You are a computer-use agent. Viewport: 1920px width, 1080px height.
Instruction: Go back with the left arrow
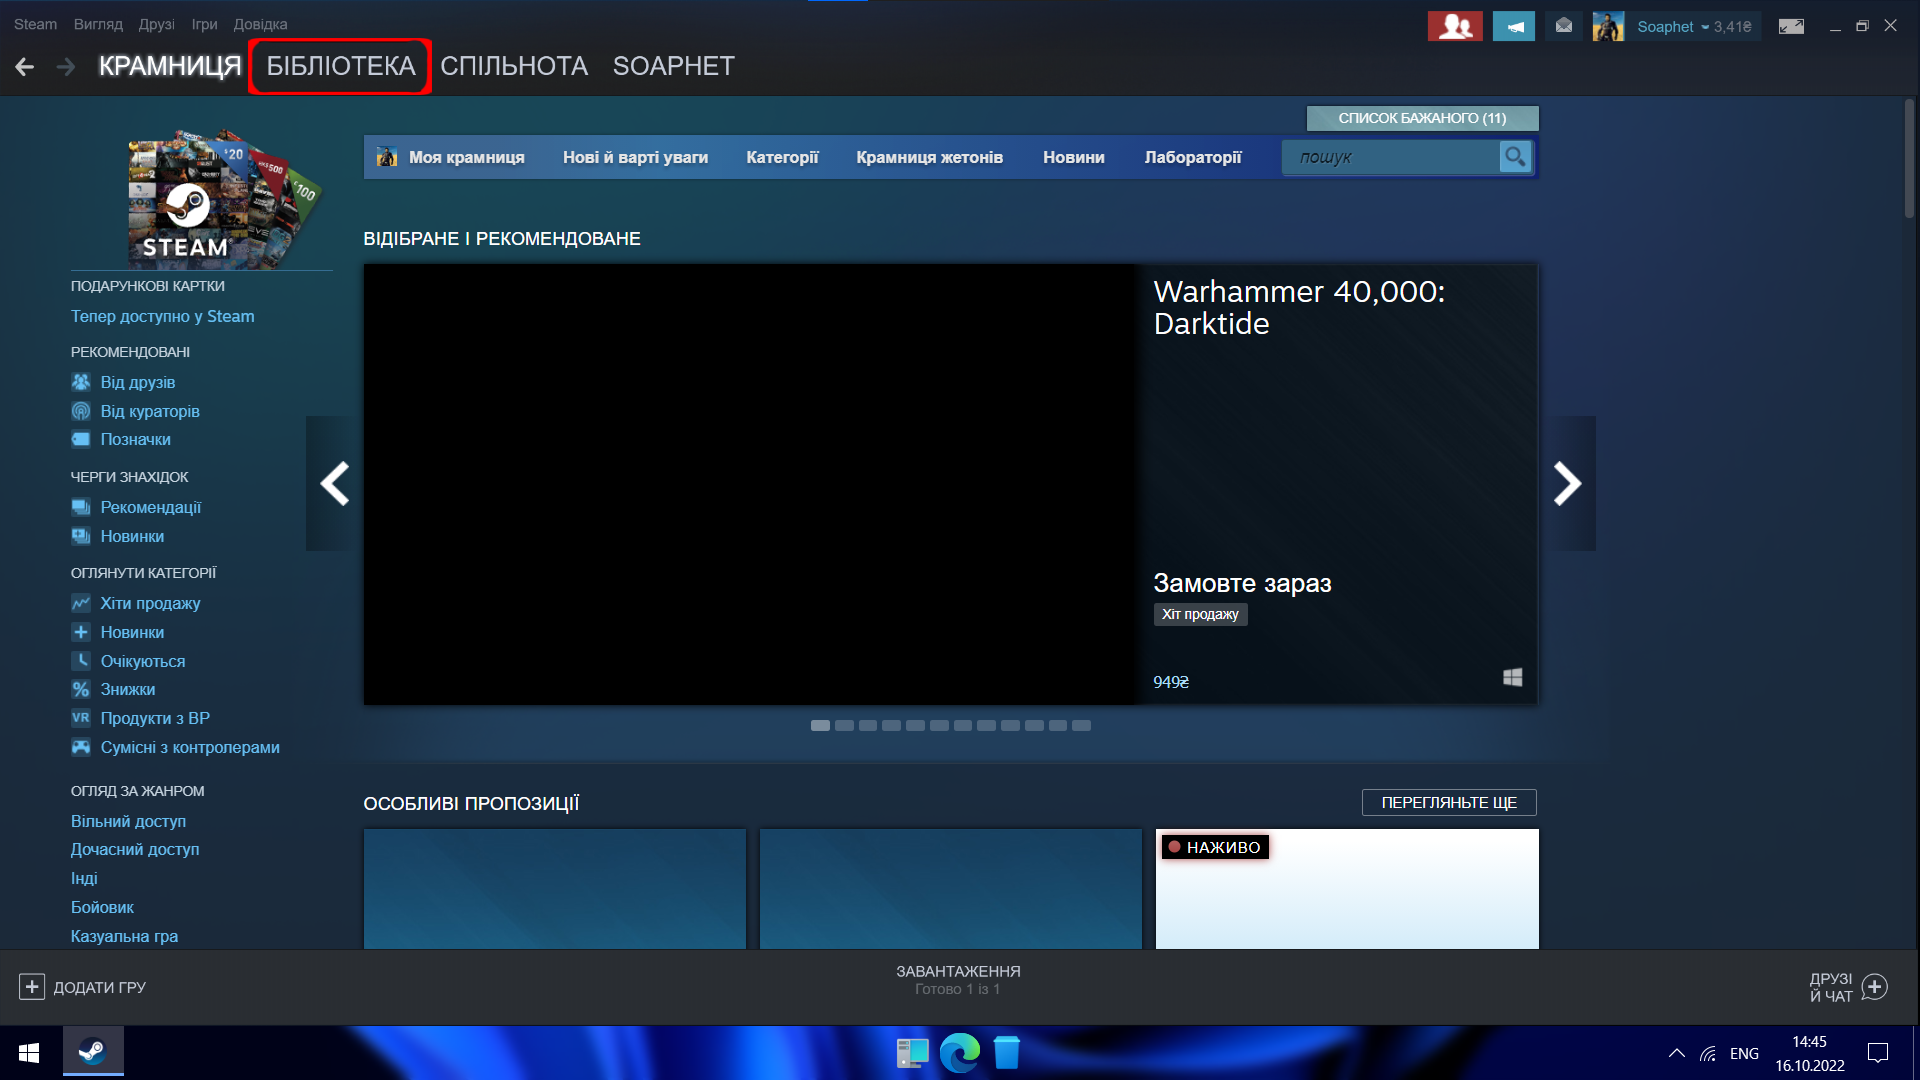coord(25,67)
